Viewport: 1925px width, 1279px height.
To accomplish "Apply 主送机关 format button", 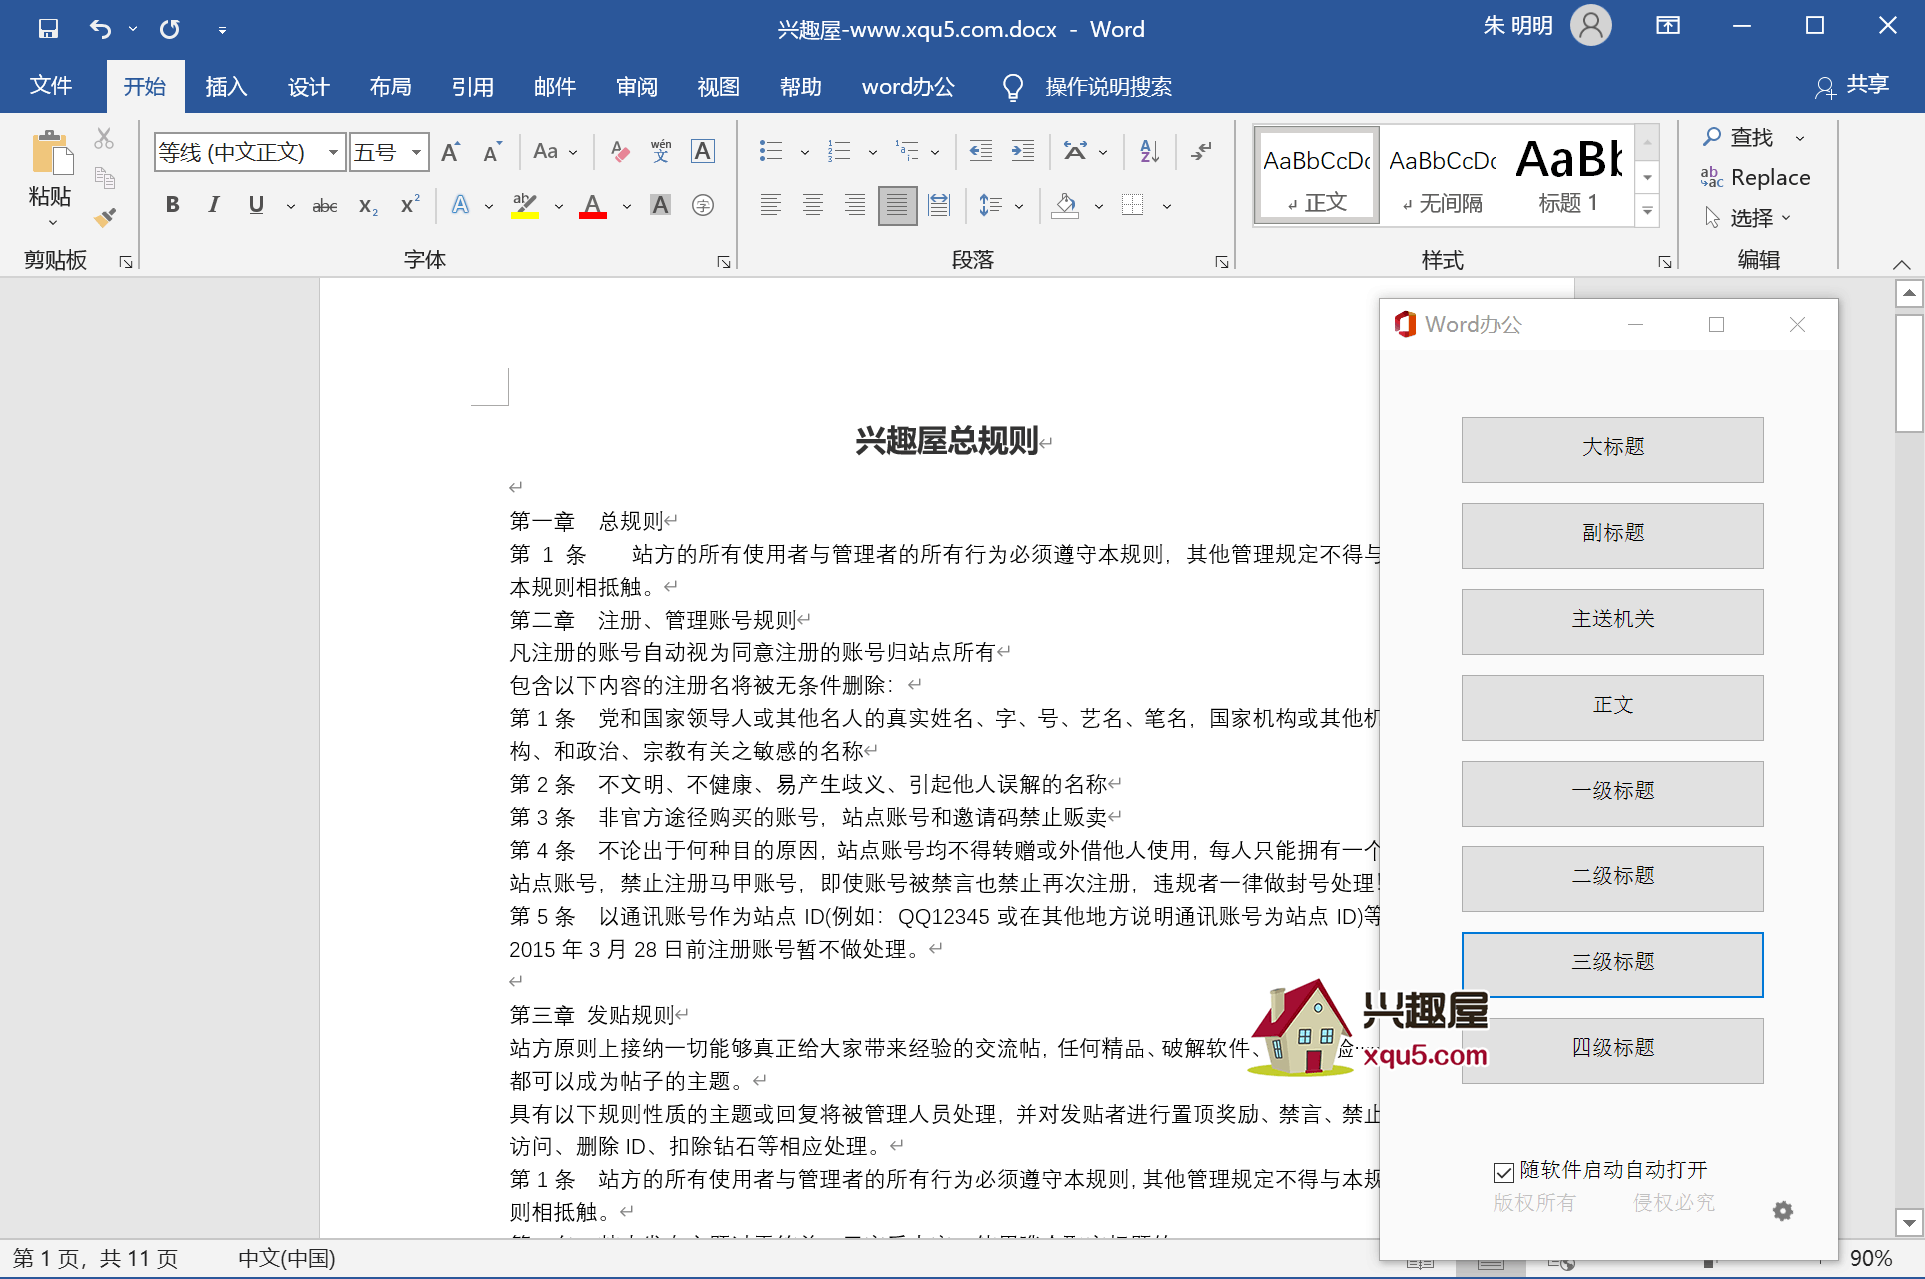I will 1612,621.
